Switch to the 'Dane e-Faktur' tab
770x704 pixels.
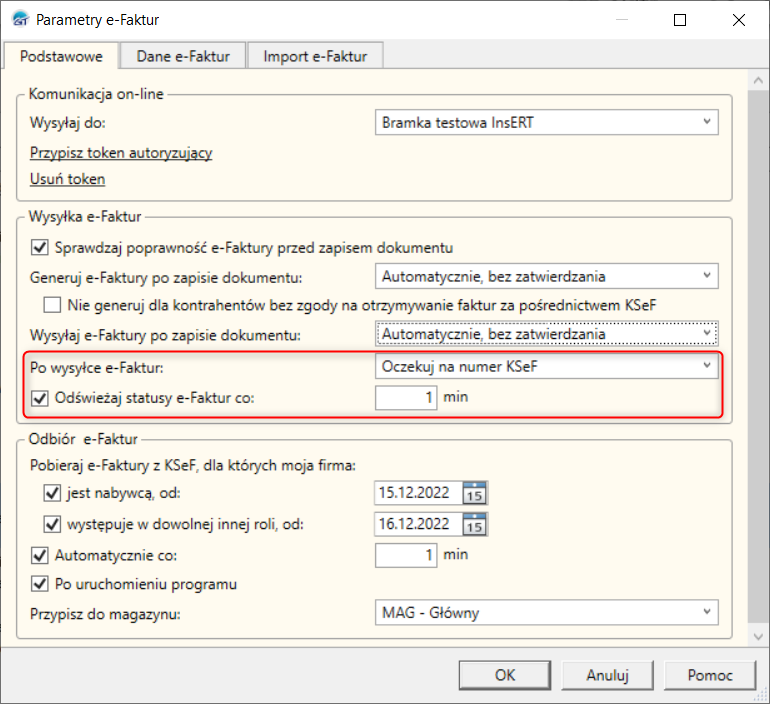[183, 56]
